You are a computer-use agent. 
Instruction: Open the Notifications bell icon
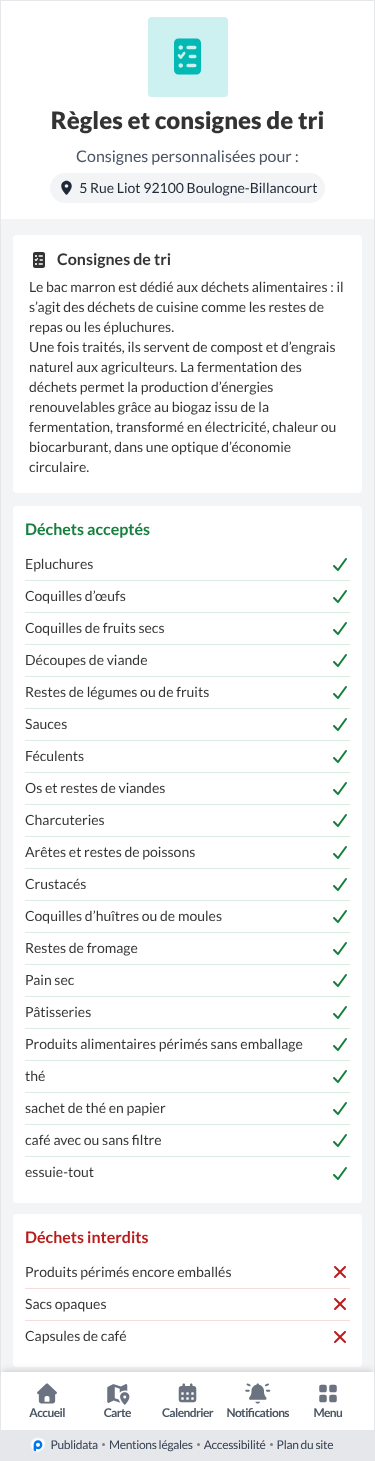click(x=258, y=1393)
